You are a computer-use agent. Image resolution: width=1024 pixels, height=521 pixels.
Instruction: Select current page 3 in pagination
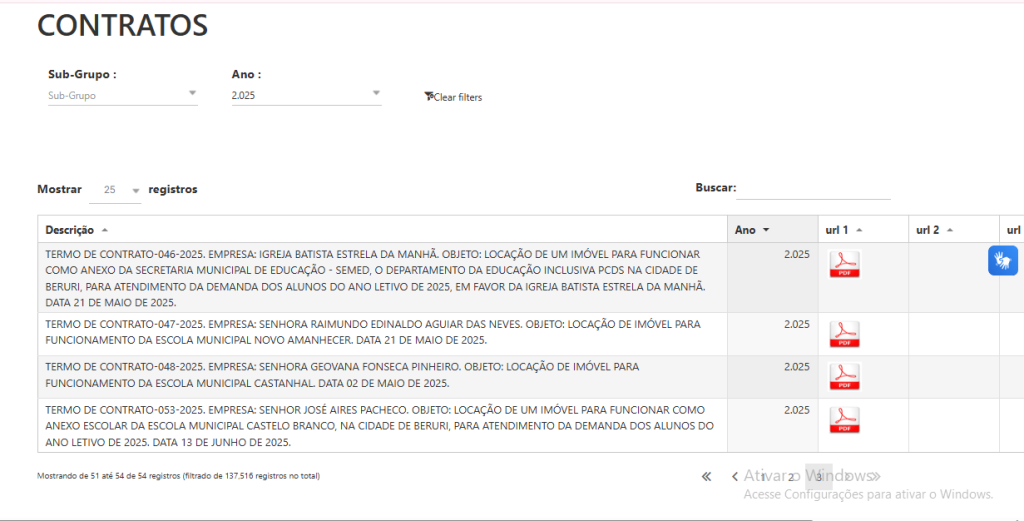[x=818, y=477]
